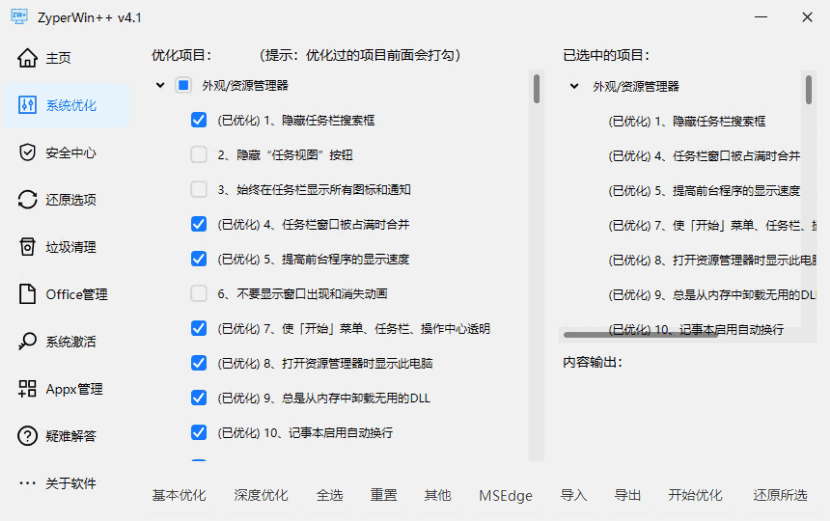Click the home icon beside 主页
This screenshot has width=830, height=521.
tap(28, 58)
